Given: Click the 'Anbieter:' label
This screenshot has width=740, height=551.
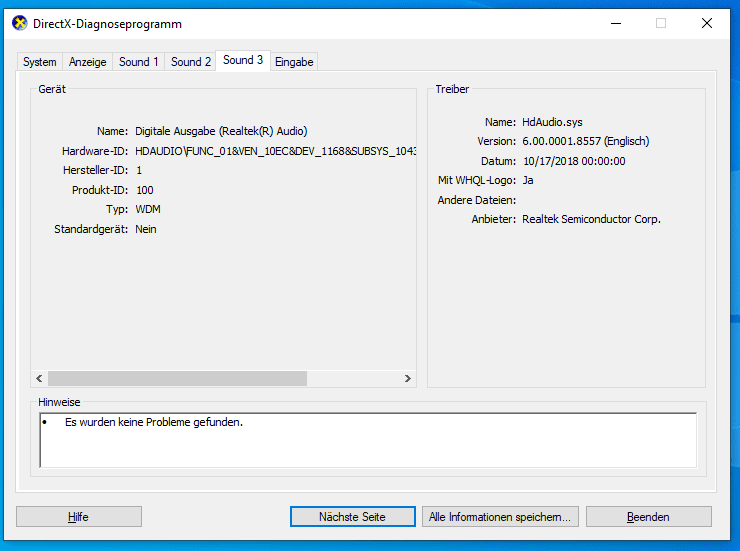Looking at the screenshot, I should pos(494,219).
